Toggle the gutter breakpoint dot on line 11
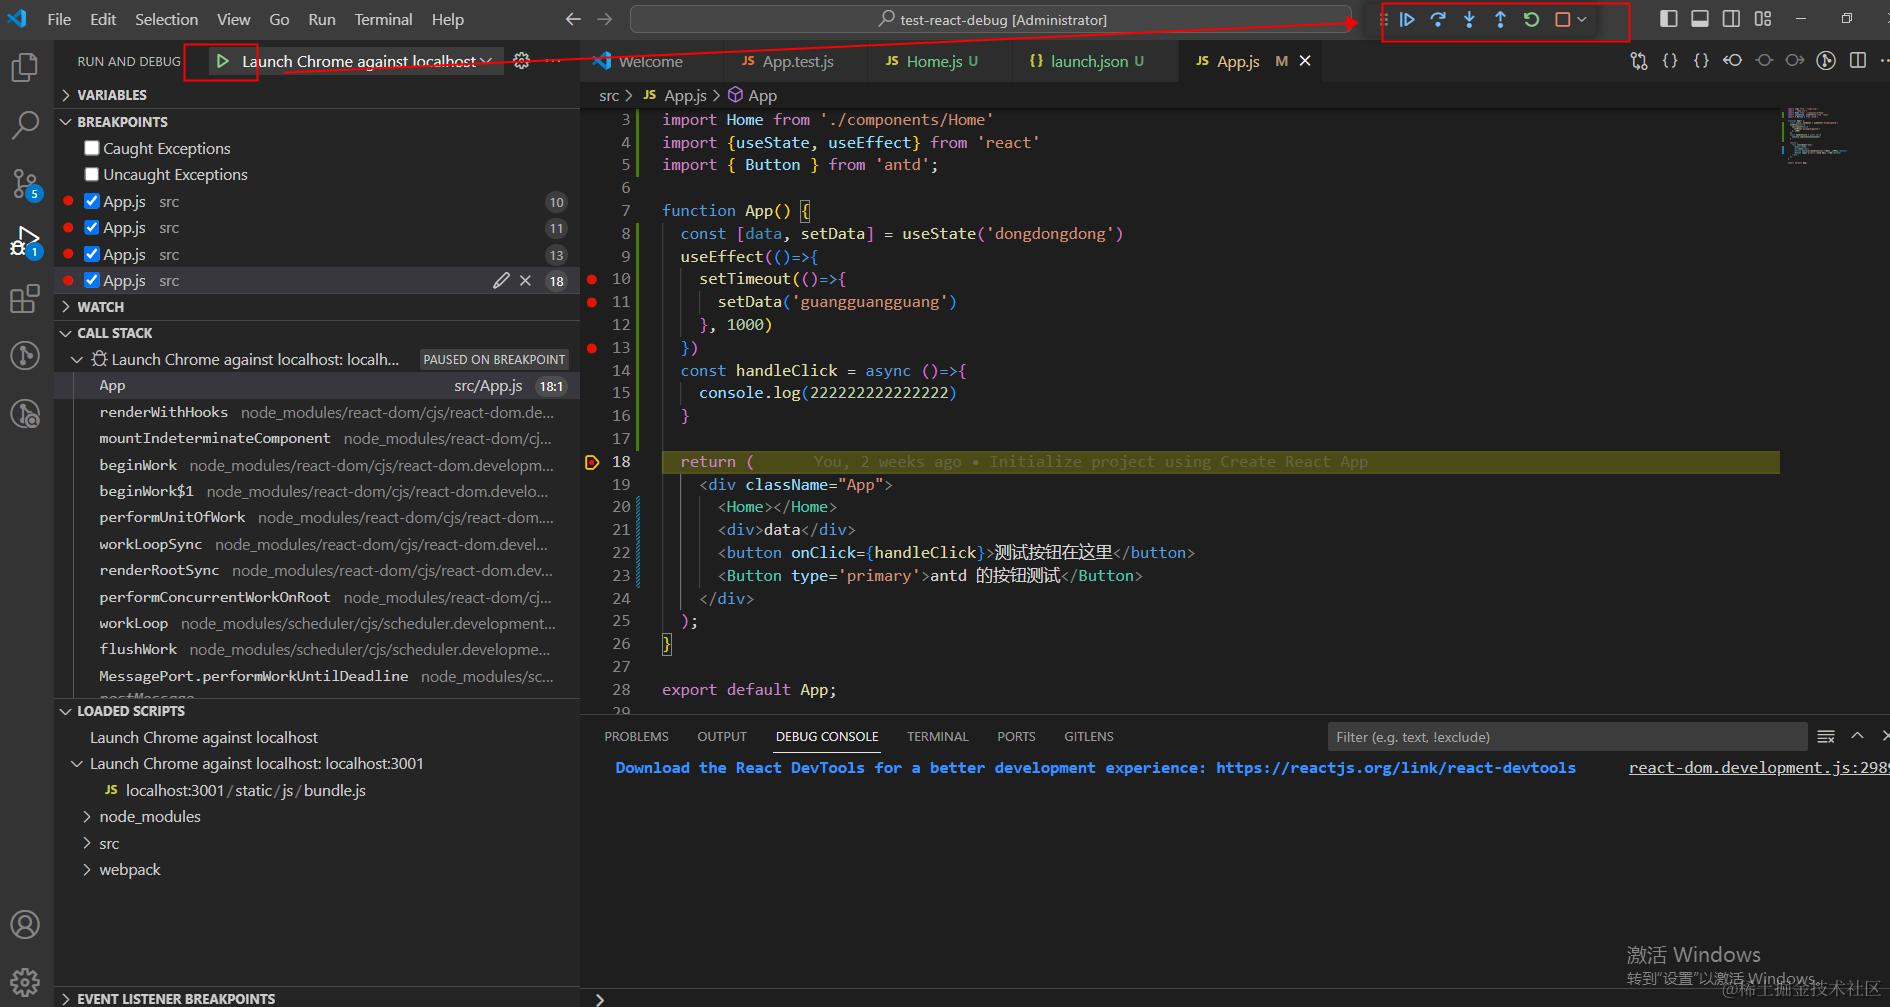 (x=592, y=302)
